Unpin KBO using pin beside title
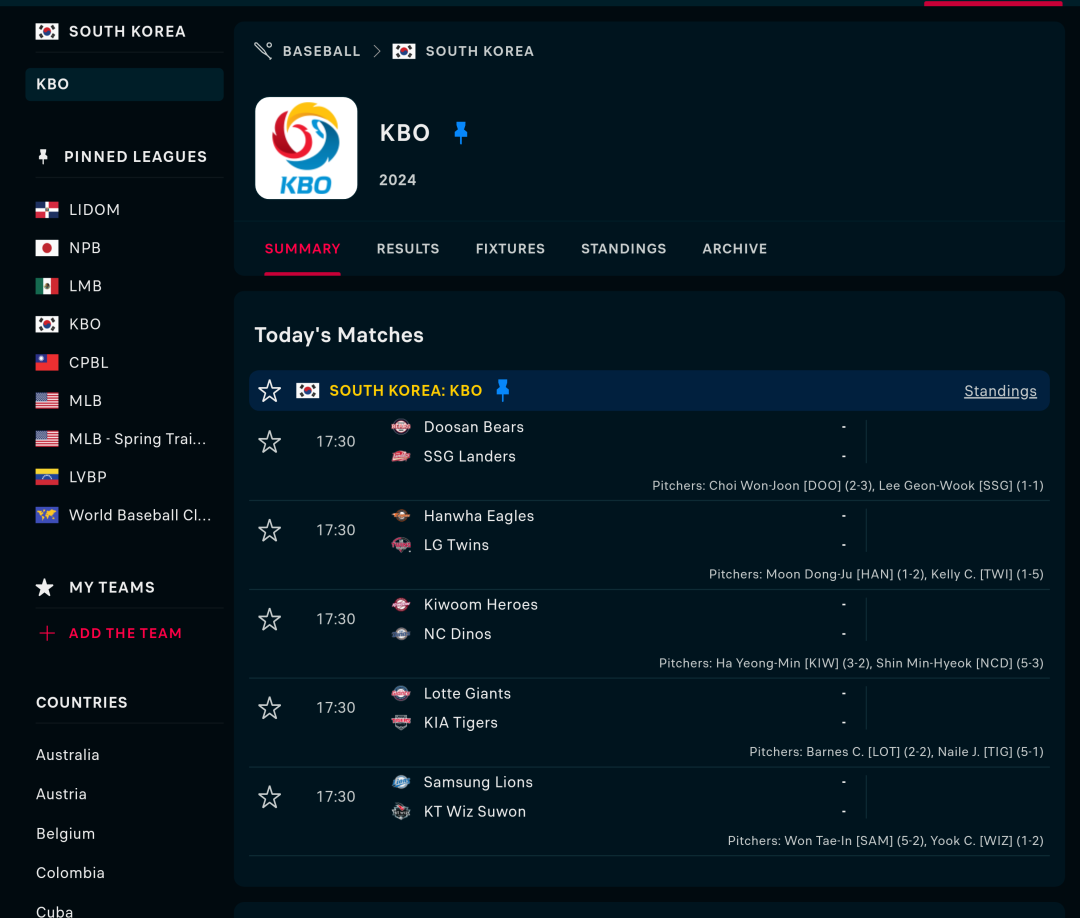The image size is (1080, 918). coord(461,132)
